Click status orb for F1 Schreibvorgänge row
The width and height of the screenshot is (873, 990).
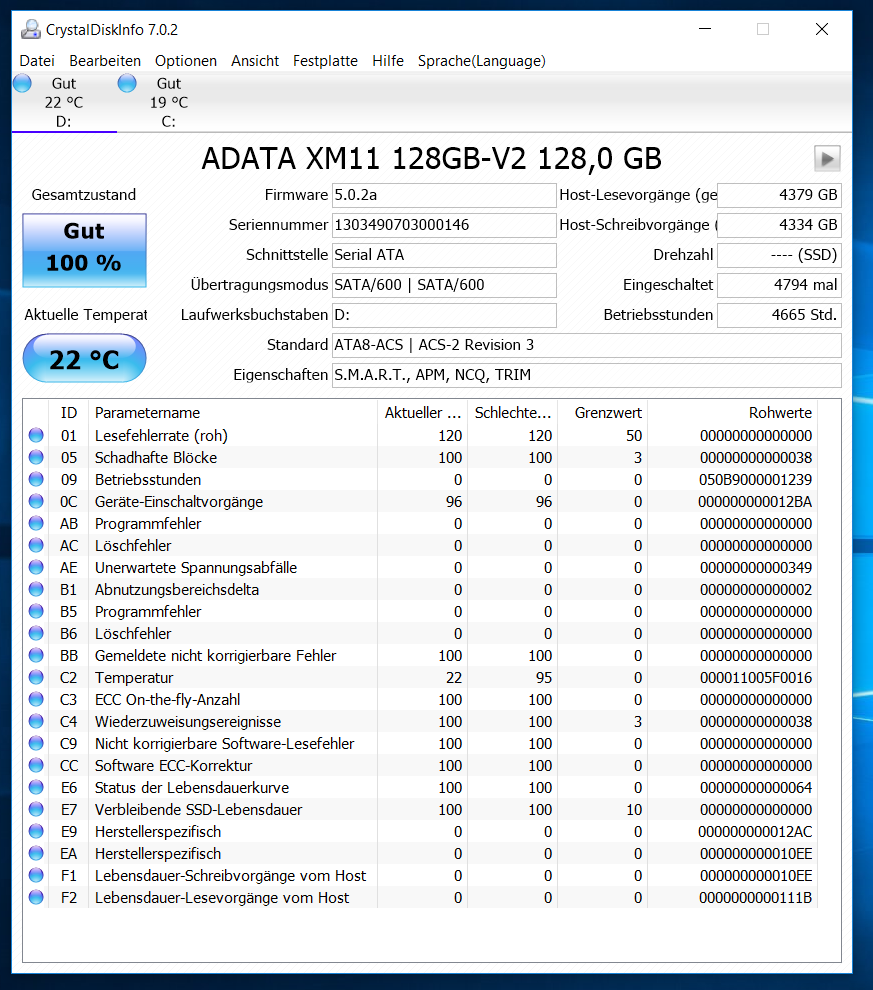(x=36, y=875)
